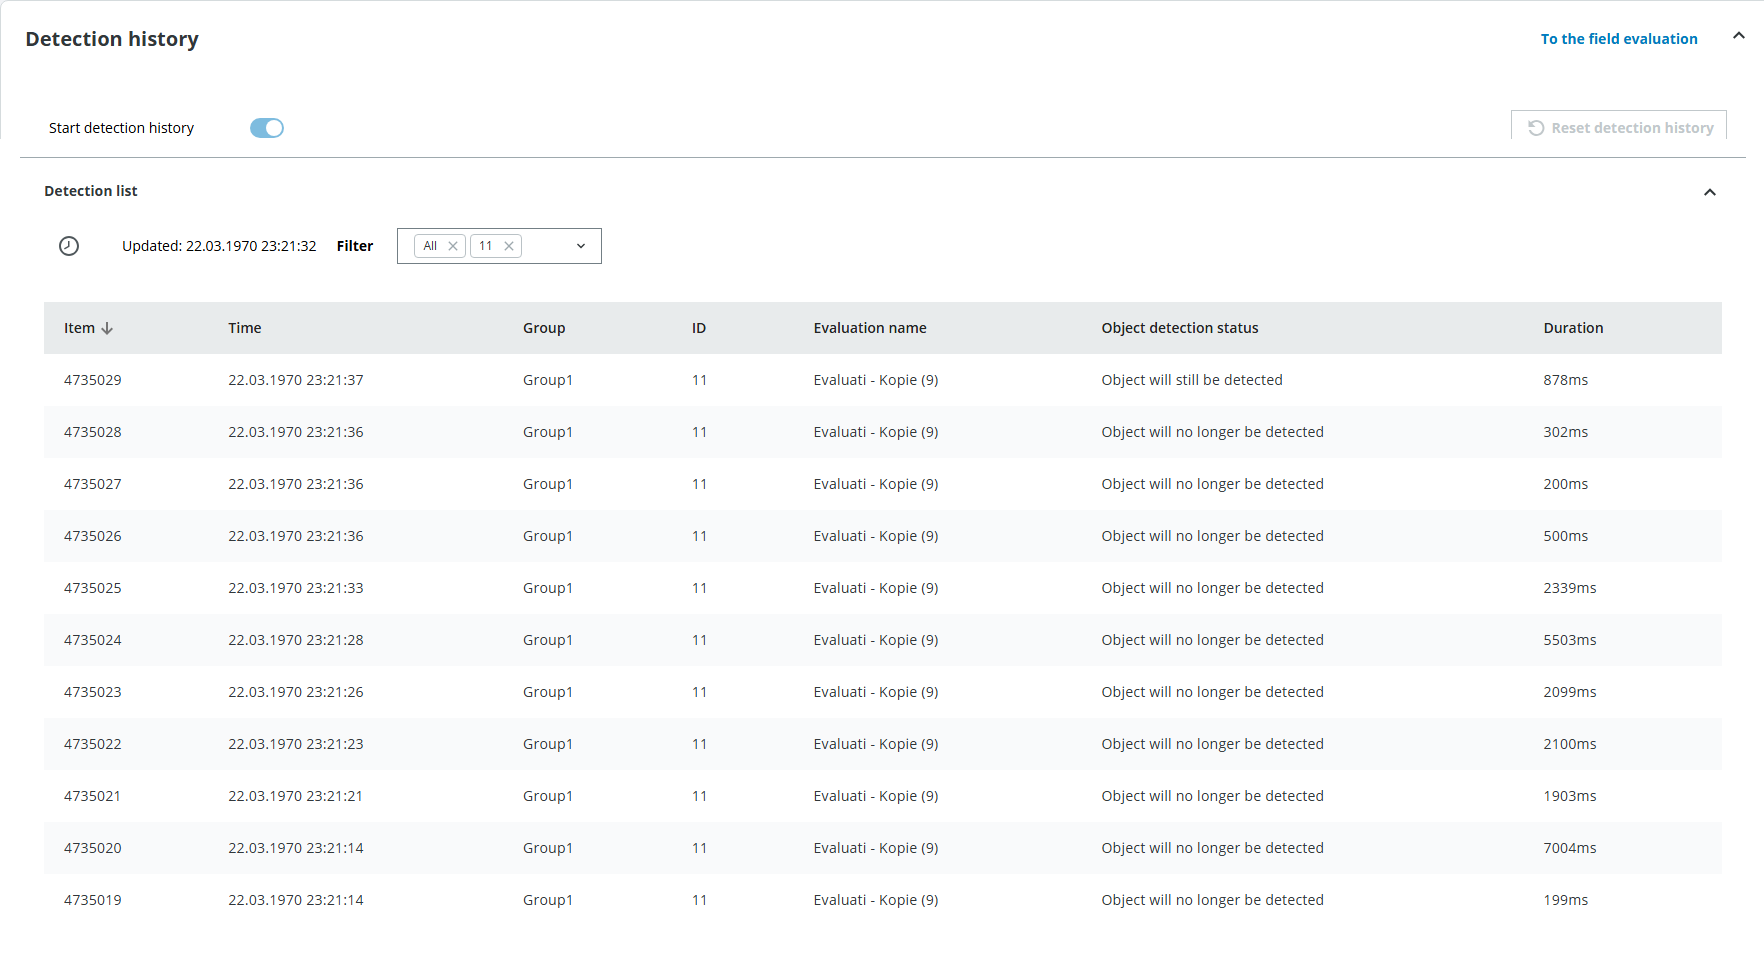The image size is (1764, 971).
Task: Select item 4735029 in the list
Action: click(93, 380)
